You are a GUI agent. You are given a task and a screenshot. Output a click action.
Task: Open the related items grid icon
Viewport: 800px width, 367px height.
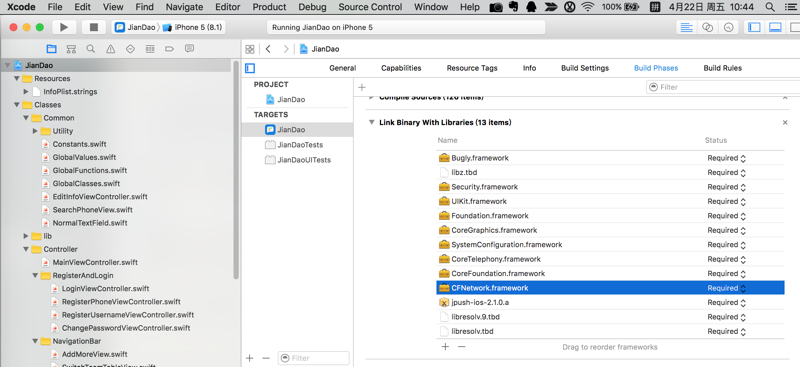(x=250, y=49)
